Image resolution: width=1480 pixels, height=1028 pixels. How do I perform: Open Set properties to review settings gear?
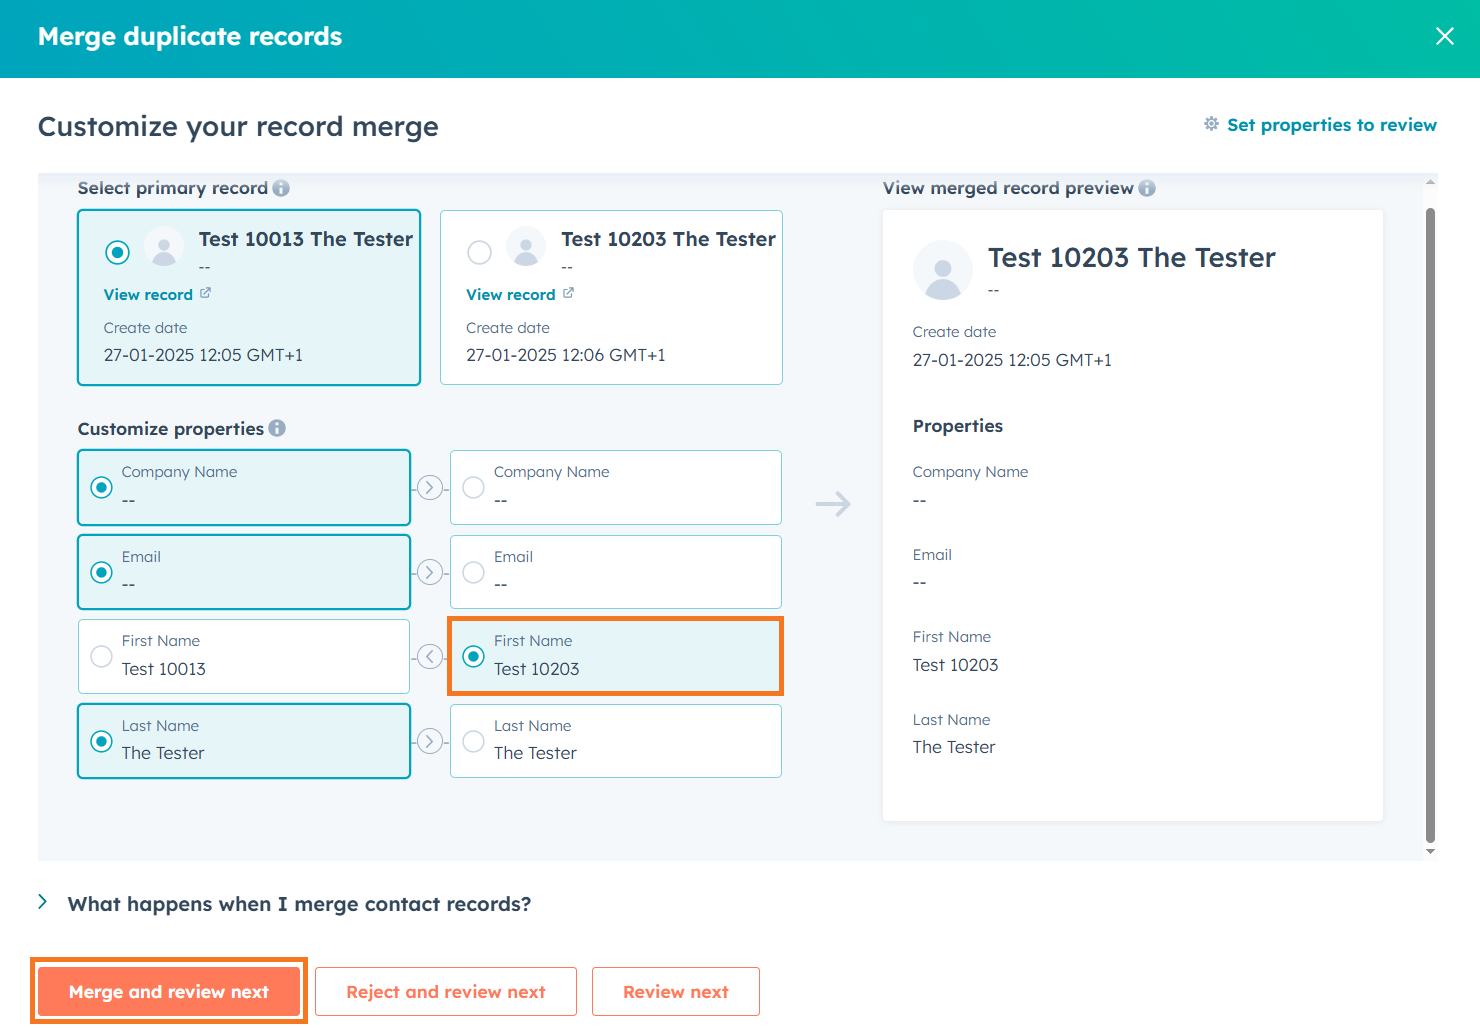pyautogui.click(x=1211, y=124)
